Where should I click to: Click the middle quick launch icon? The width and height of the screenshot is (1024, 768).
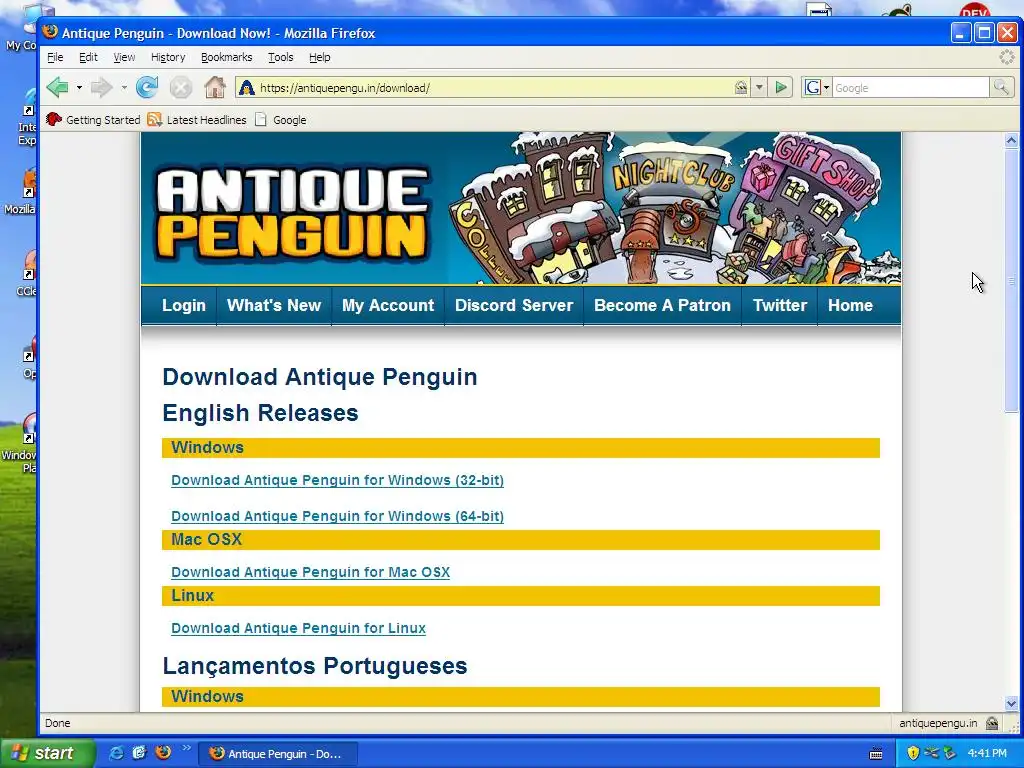click(x=139, y=753)
